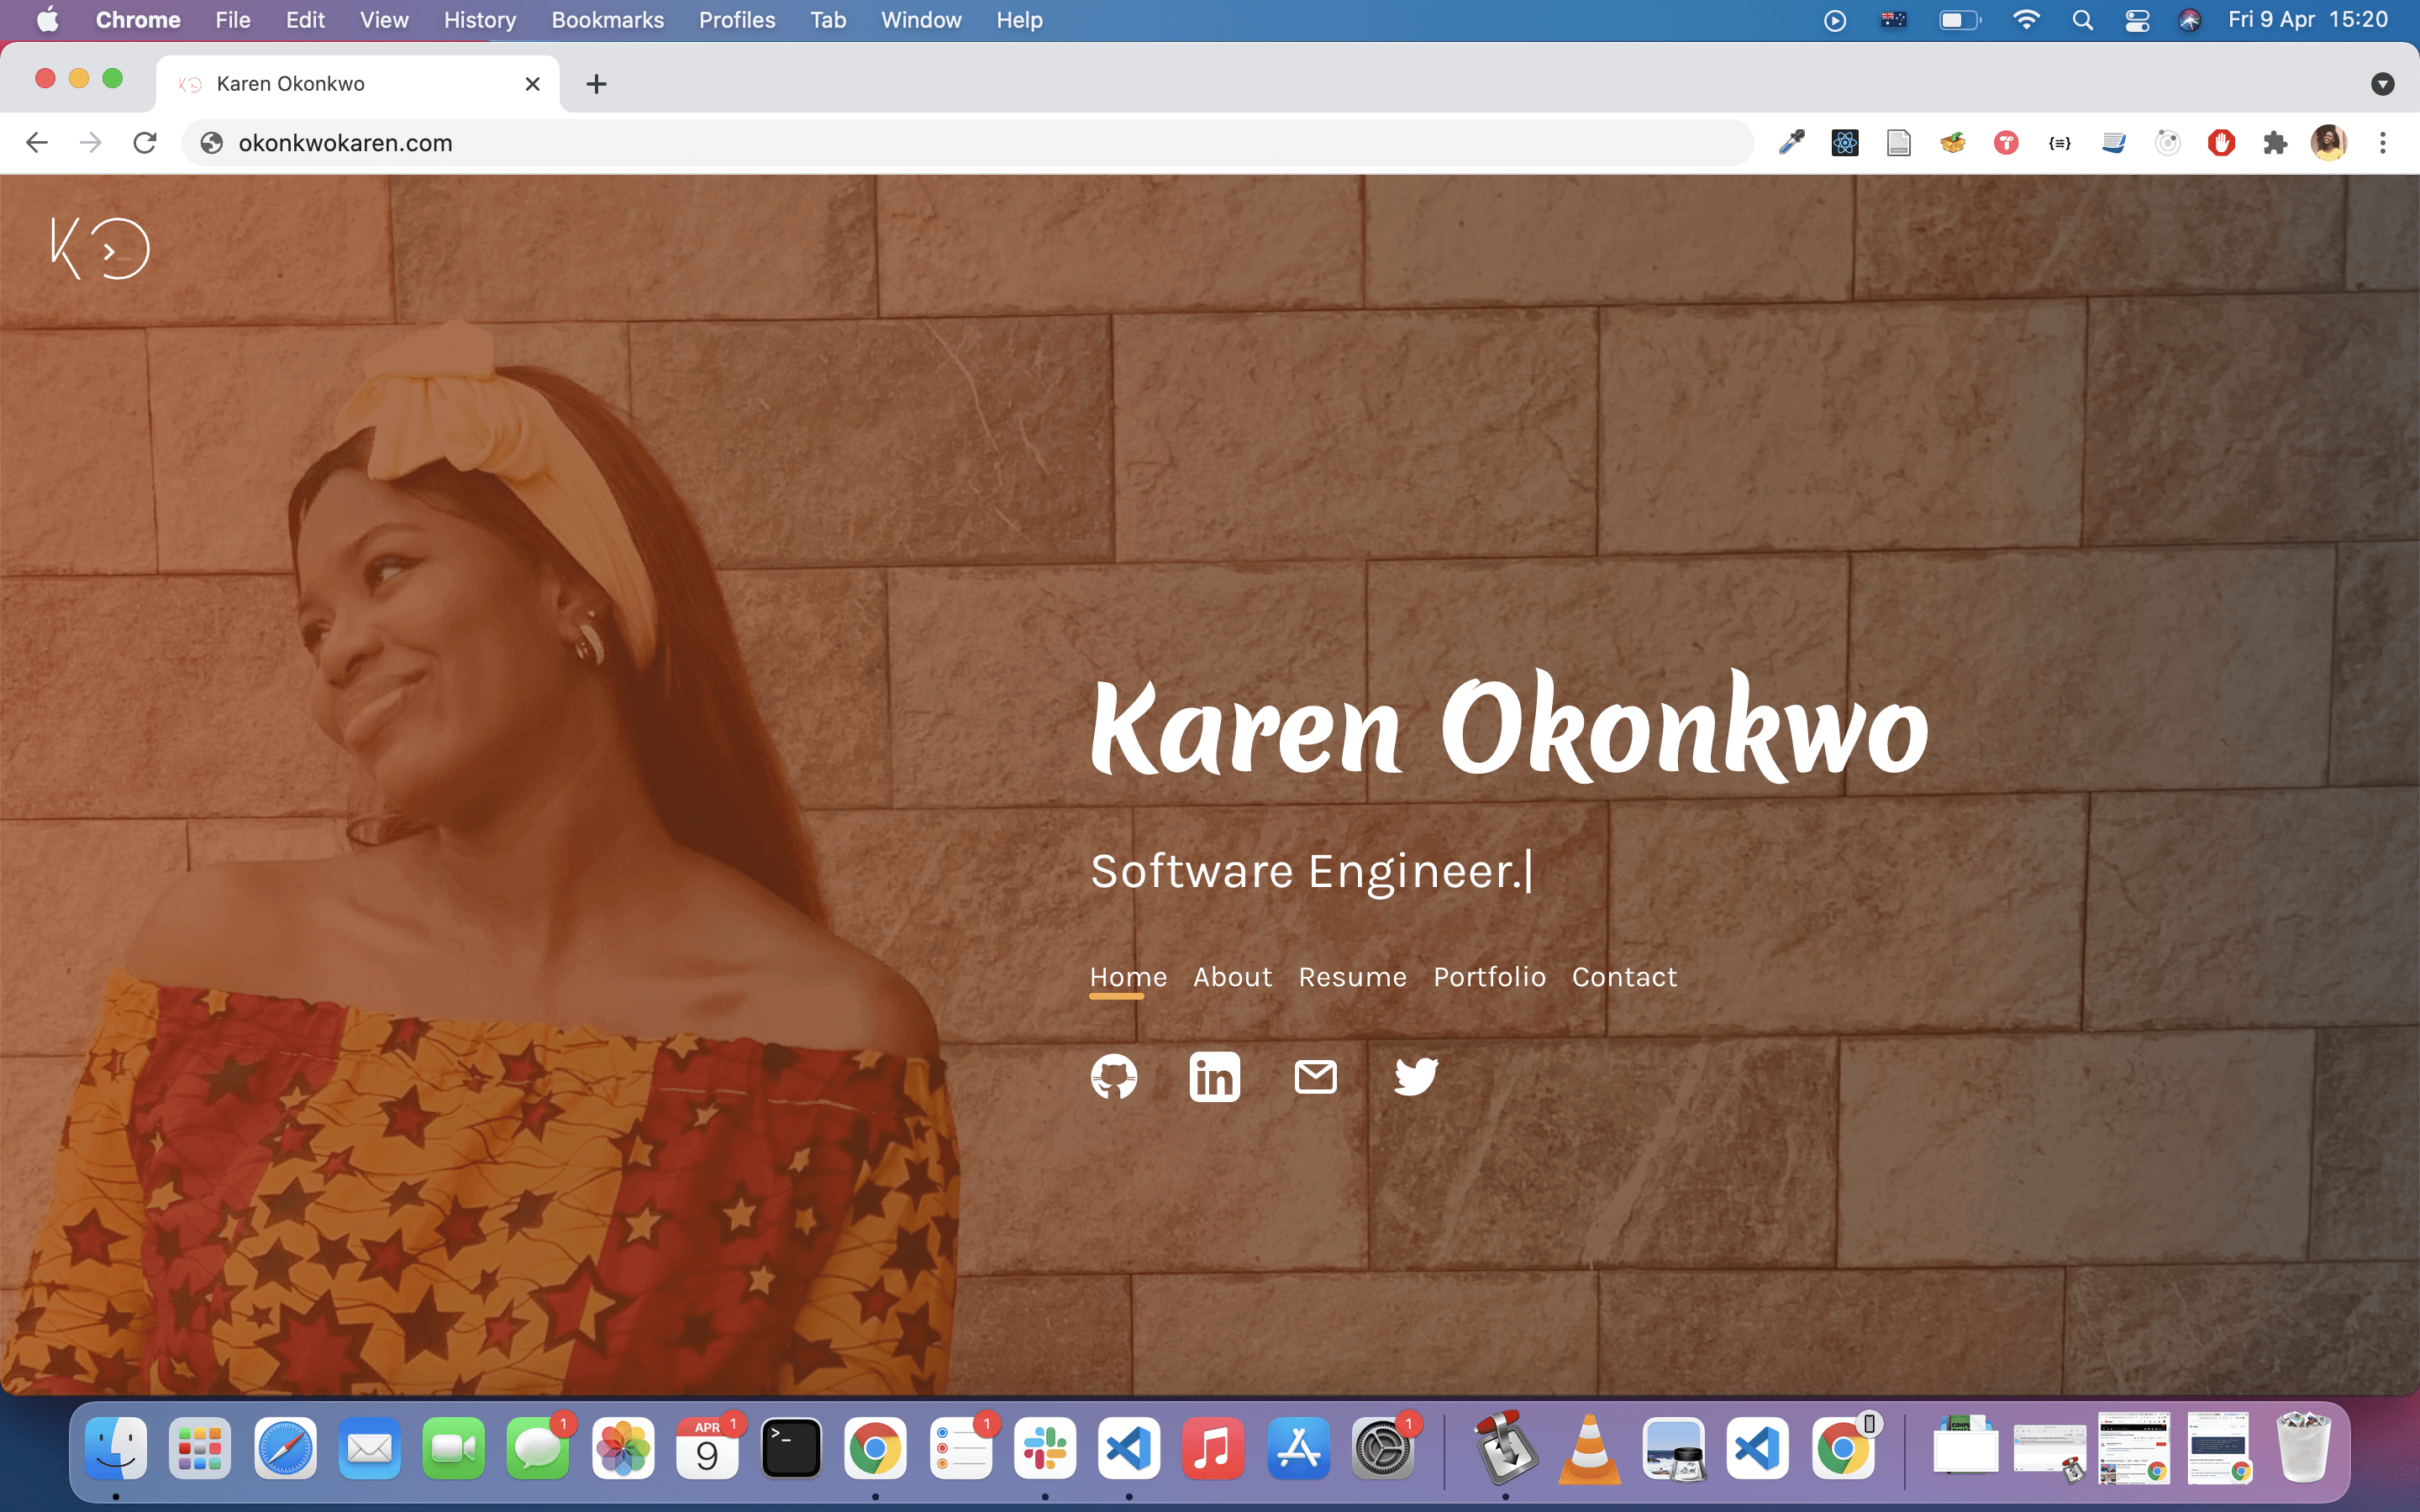The image size is (2420, 1512).
Task: Click the KO logo in the top-left corner
Action: (100, 247)
